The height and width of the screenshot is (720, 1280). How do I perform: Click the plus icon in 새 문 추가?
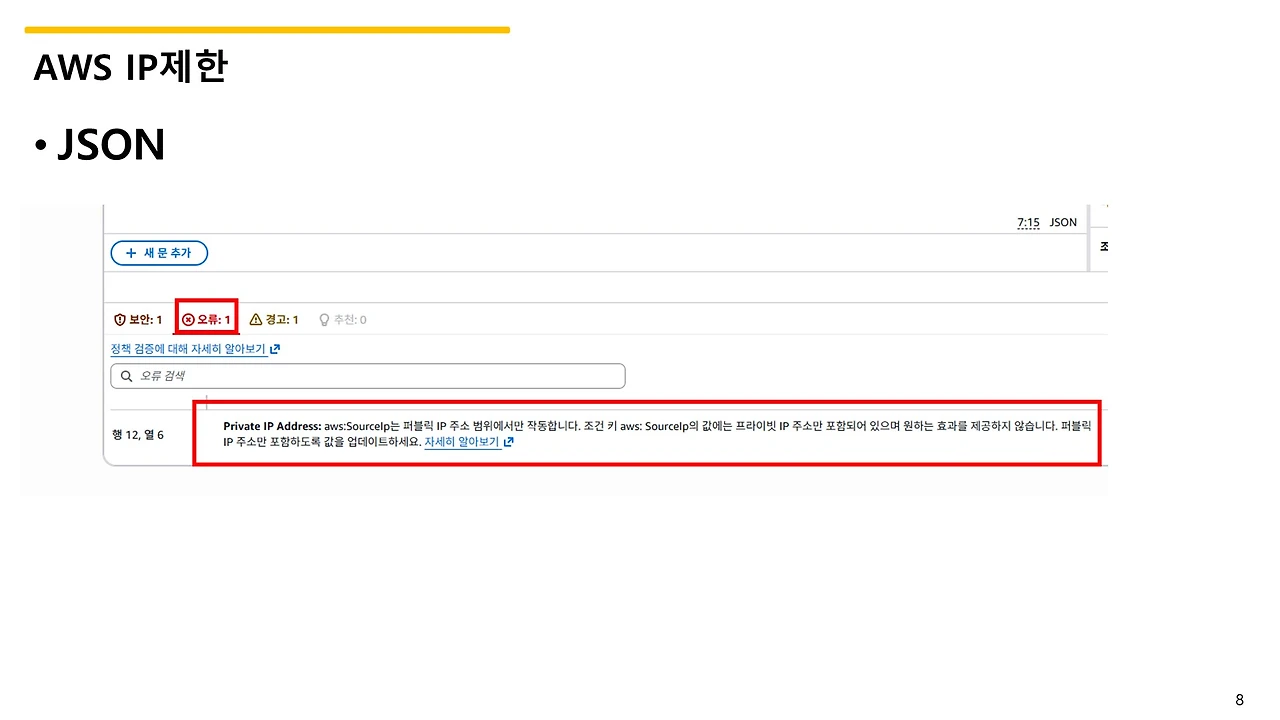tap(130, 253)
